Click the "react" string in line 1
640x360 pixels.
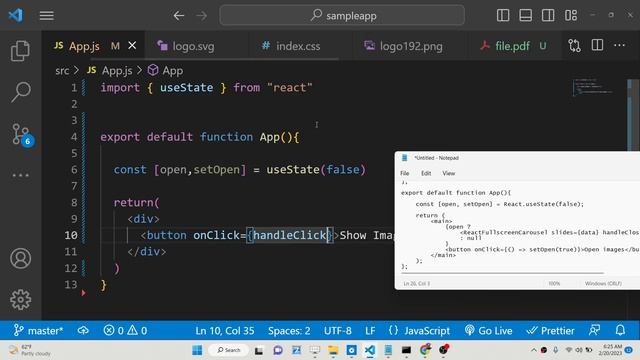point(290,87)
